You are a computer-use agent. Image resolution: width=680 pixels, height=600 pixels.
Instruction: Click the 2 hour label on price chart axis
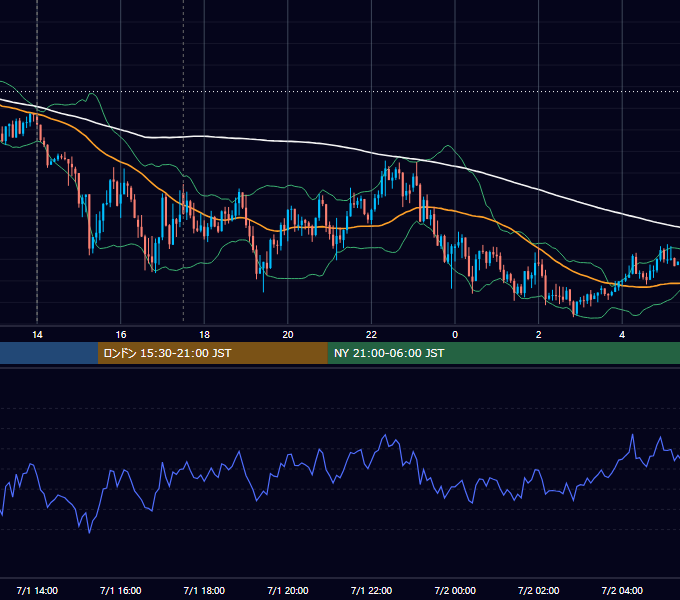(x=539, y=334)
